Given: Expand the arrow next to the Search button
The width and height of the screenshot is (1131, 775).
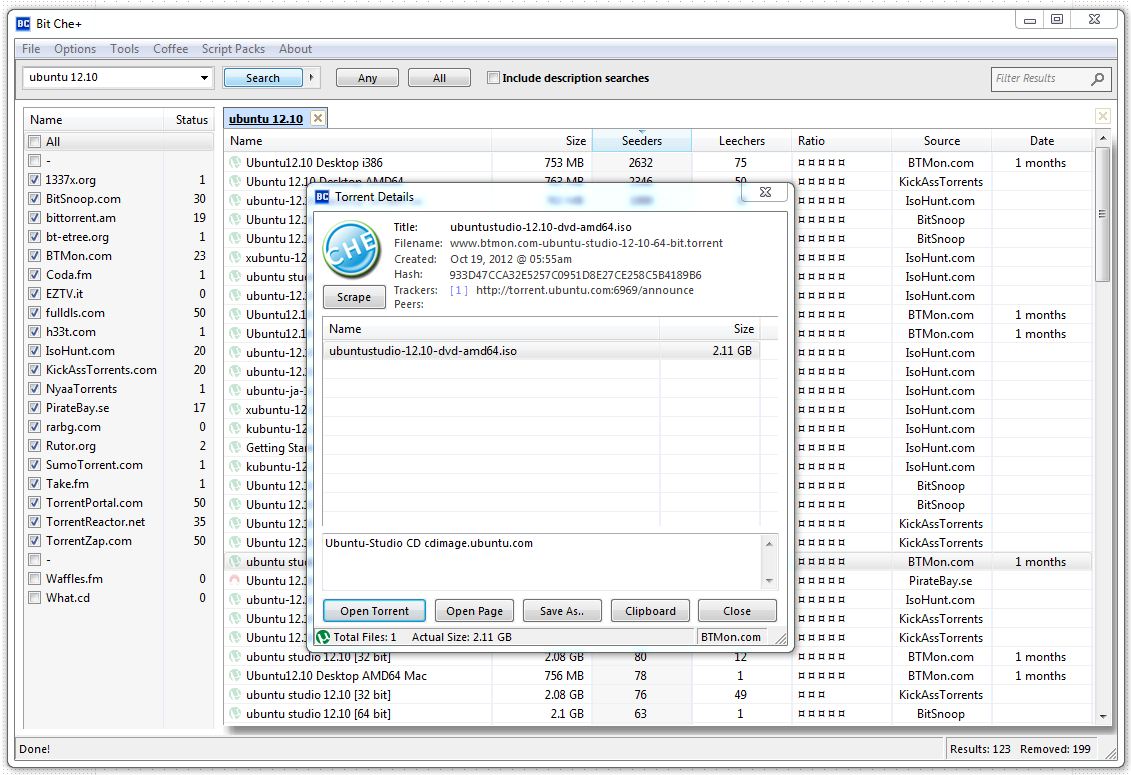Looking at the screenshot, I should tap(311, 78).
